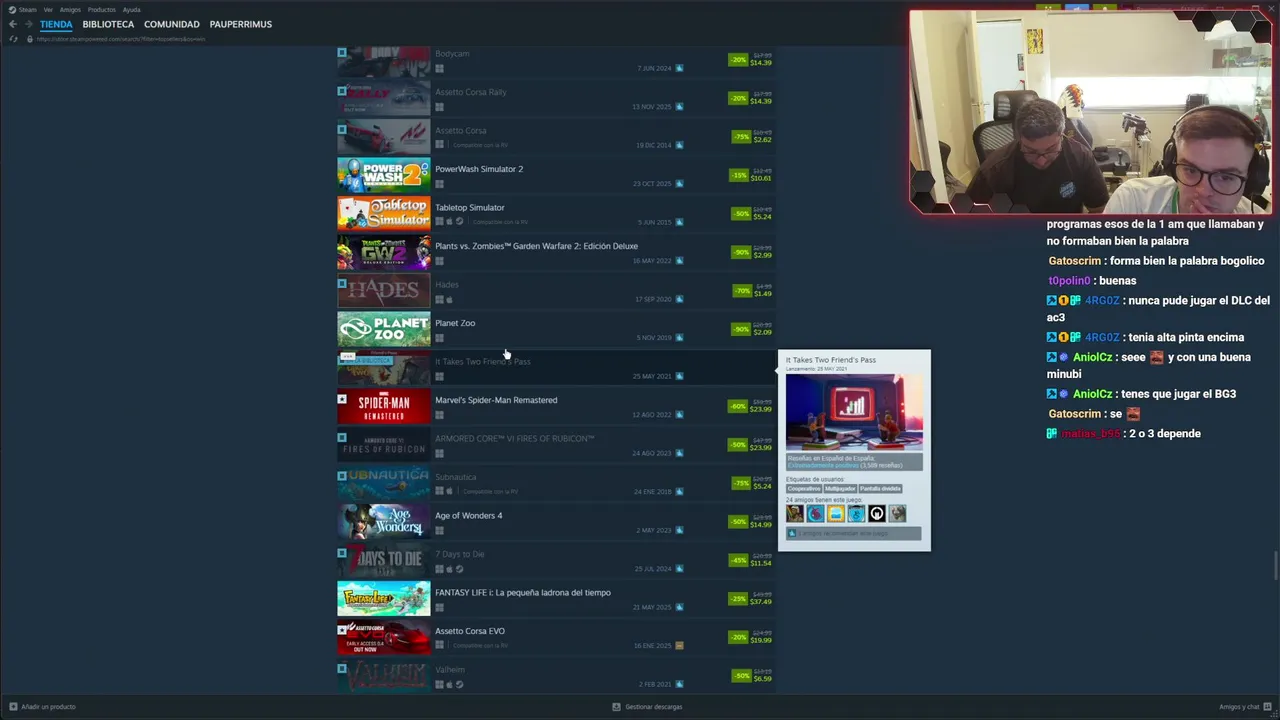The width and height of the screenshot is (1280, 720).
Task: Click Apple platform icon under Hades
Action: click(449, 299)
